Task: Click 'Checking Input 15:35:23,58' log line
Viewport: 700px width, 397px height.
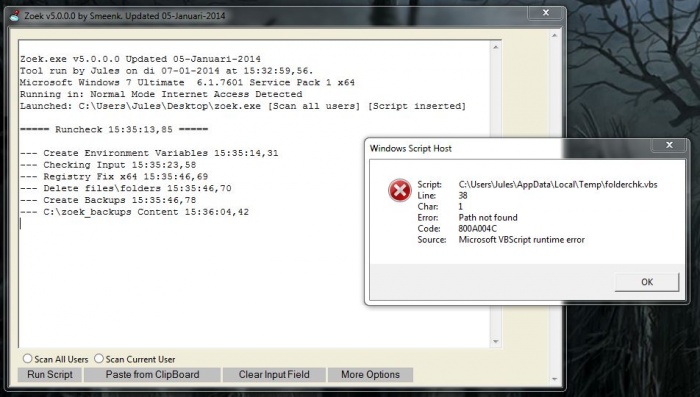Action: 108,165
